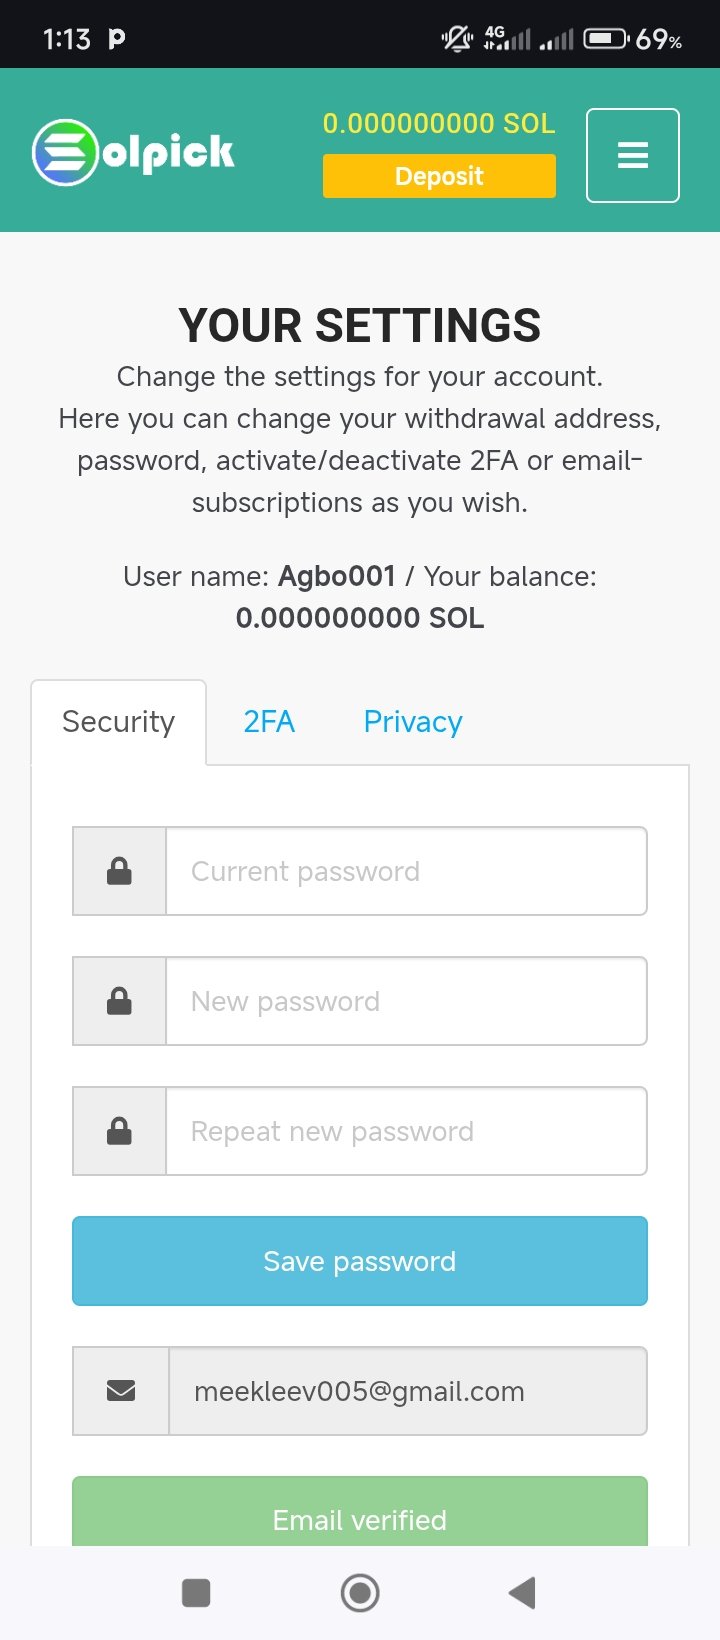Click the lock icon beside New password
The height and width of the screenshot is (1640, 720).
pyautogui.click(x=119, y=1001)
